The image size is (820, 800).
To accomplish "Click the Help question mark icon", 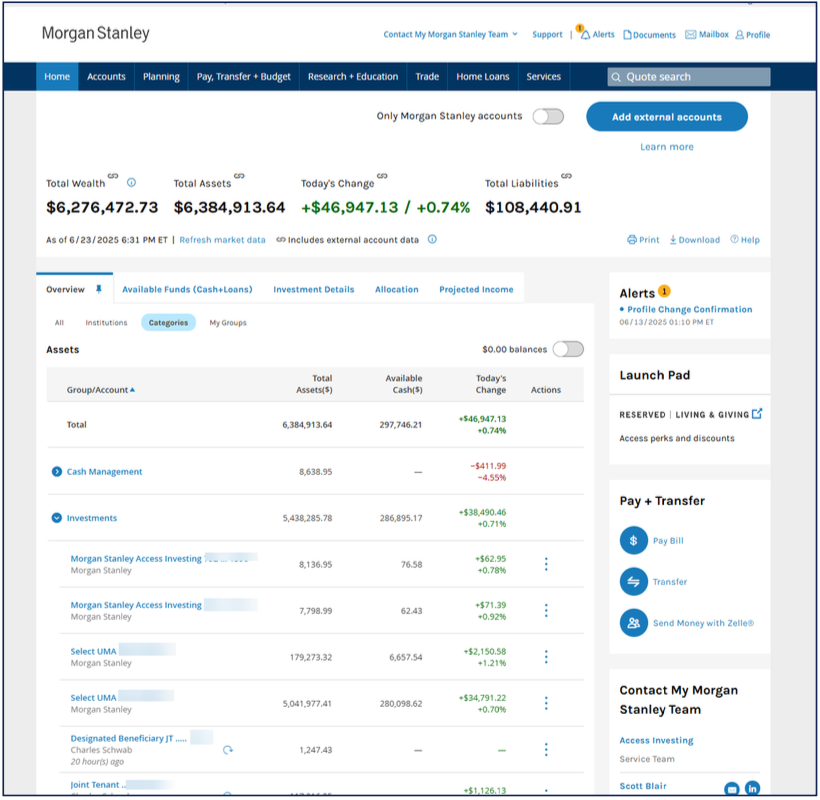I will (734, 239).
